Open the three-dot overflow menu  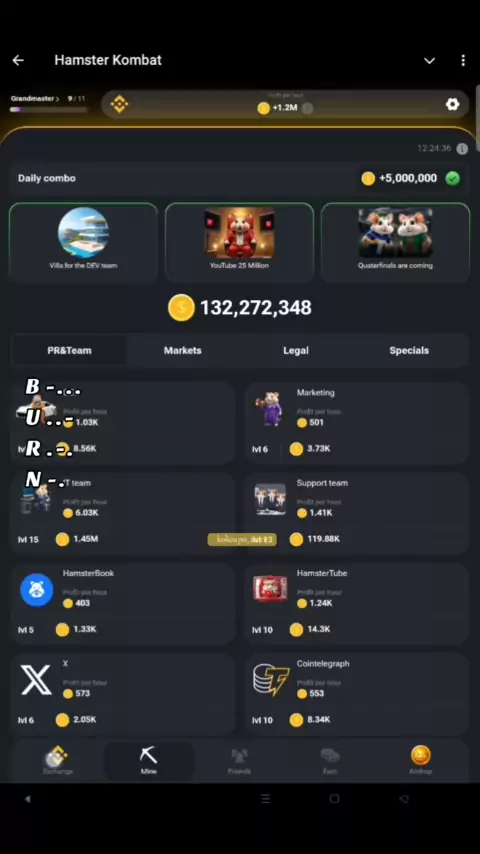coord(463,60)
